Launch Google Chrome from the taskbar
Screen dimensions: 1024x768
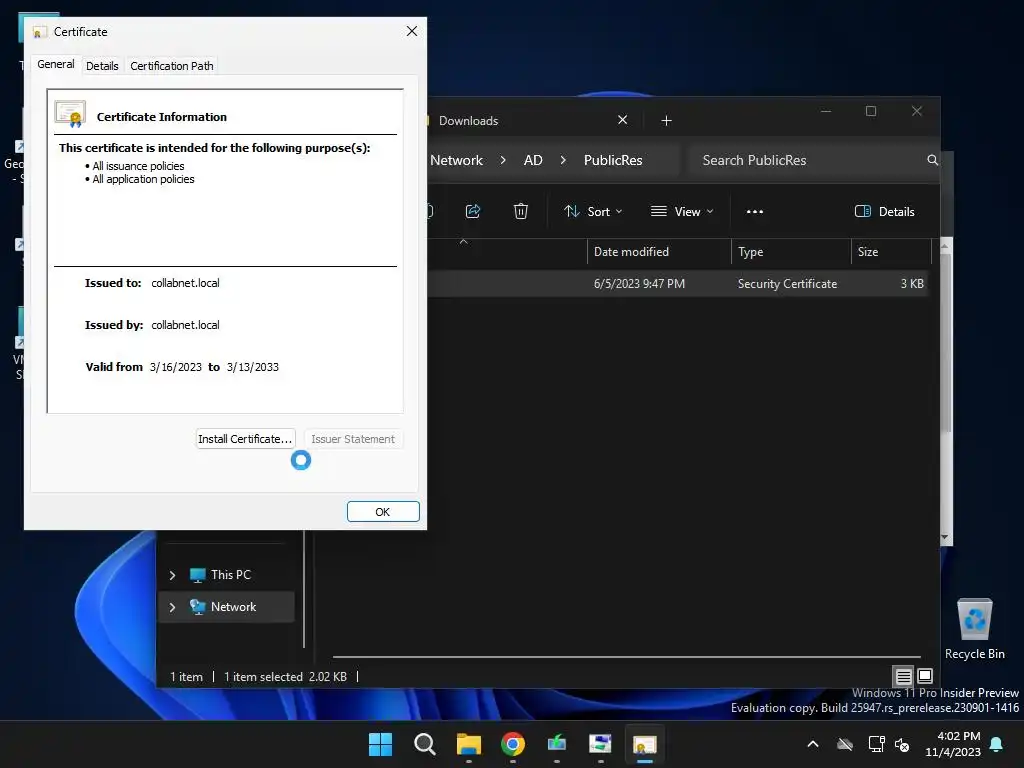click(513, 744)
